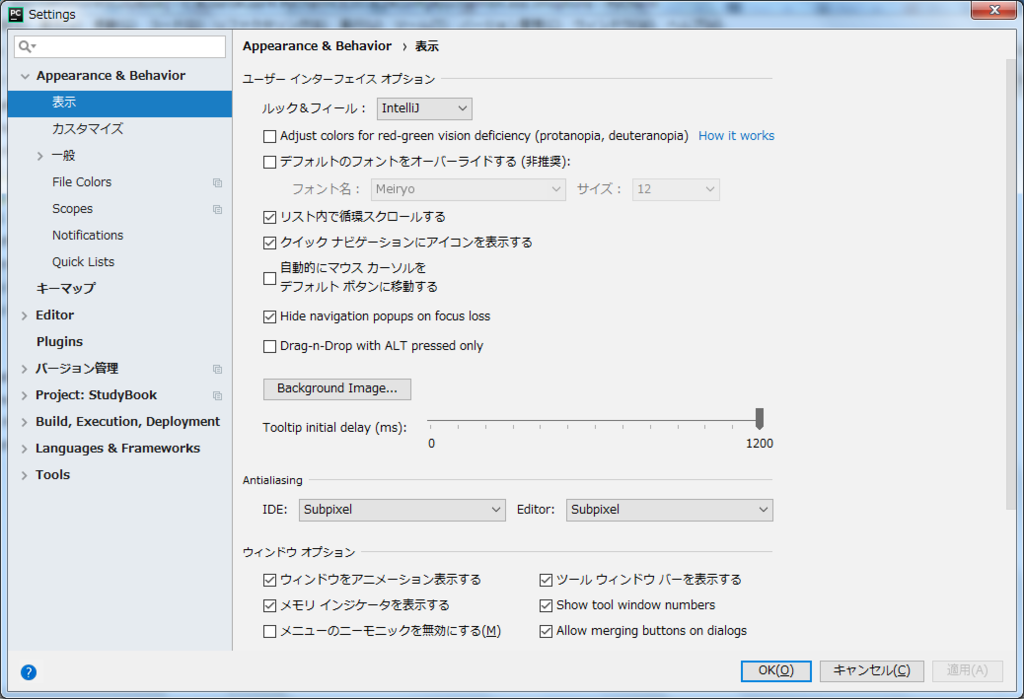
Task: Uncheck ウィンドウをアニメーション表示する
Action: [269, 580]
